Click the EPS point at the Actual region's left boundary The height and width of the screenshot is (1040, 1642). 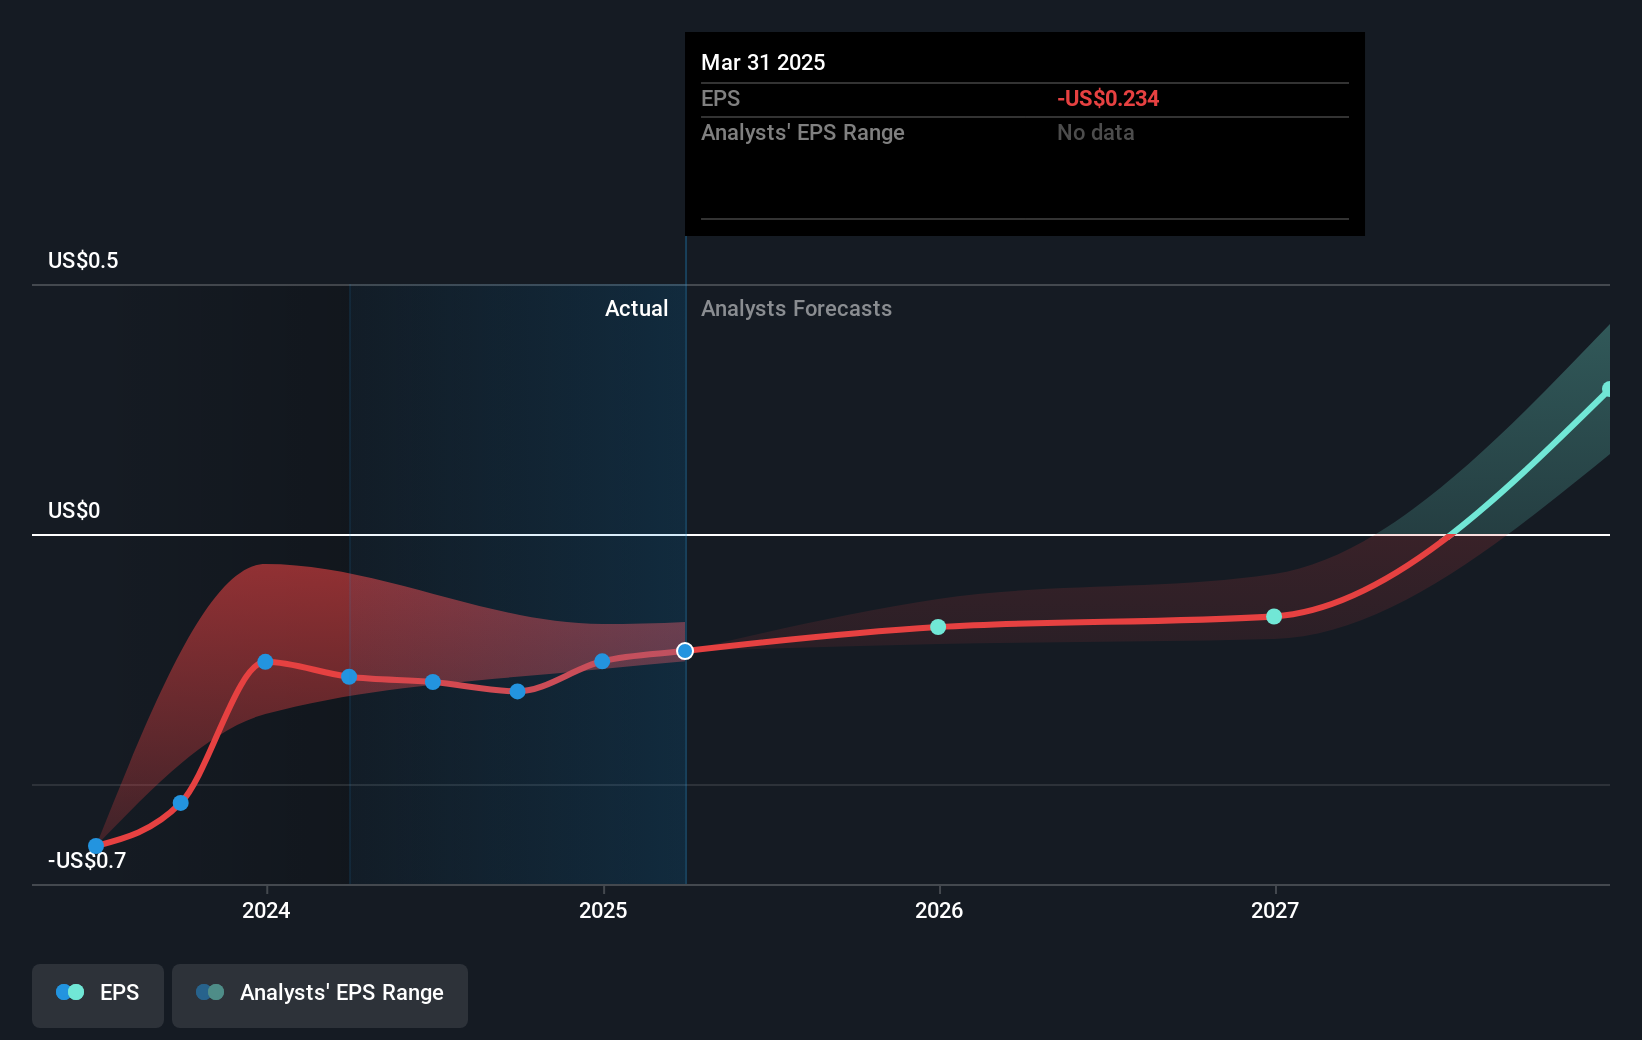pyautogui.click(x=349, y=677)
